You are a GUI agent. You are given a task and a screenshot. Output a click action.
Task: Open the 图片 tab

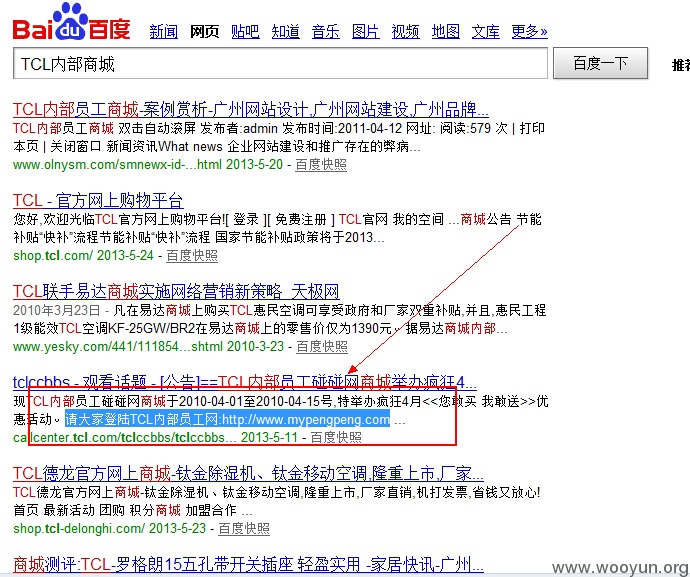tap(366, 32)
